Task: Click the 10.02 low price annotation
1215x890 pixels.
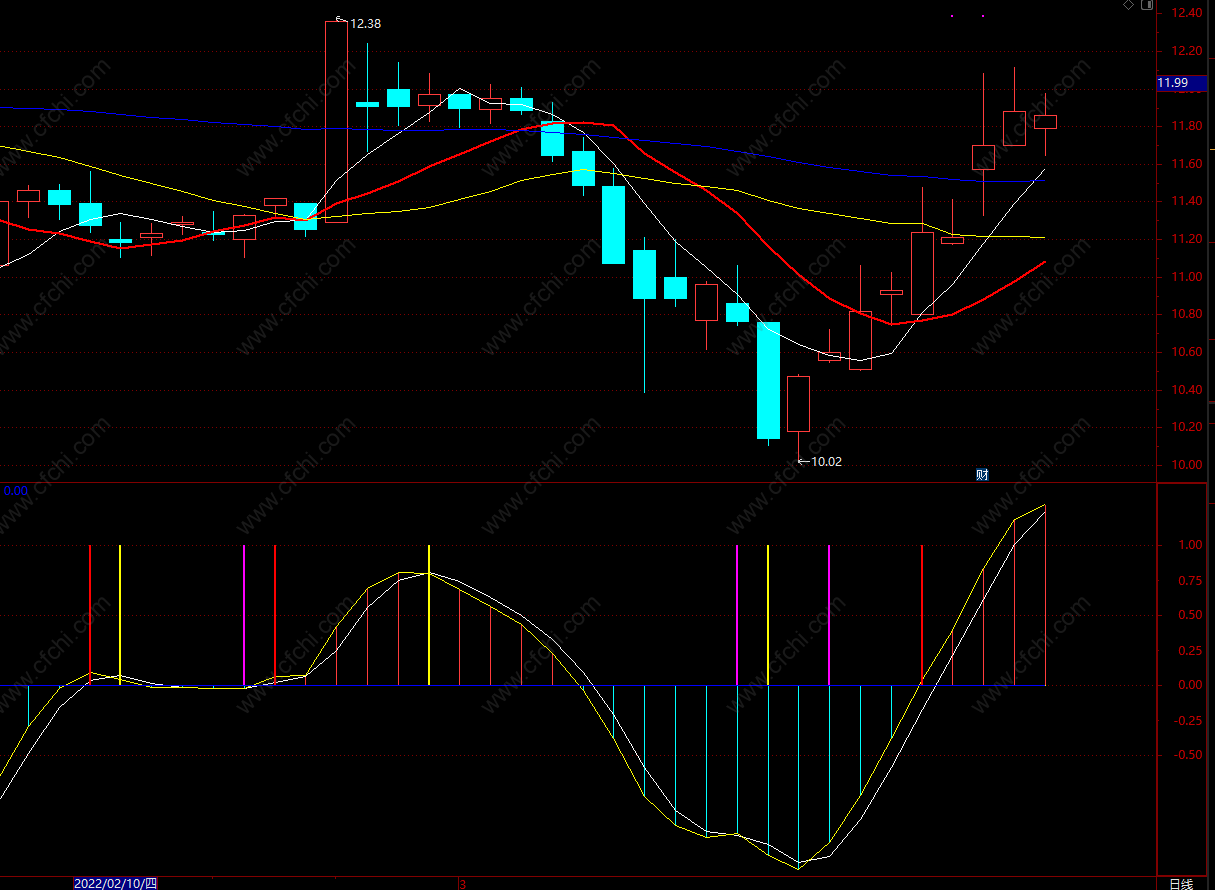Action: (826, 461)
